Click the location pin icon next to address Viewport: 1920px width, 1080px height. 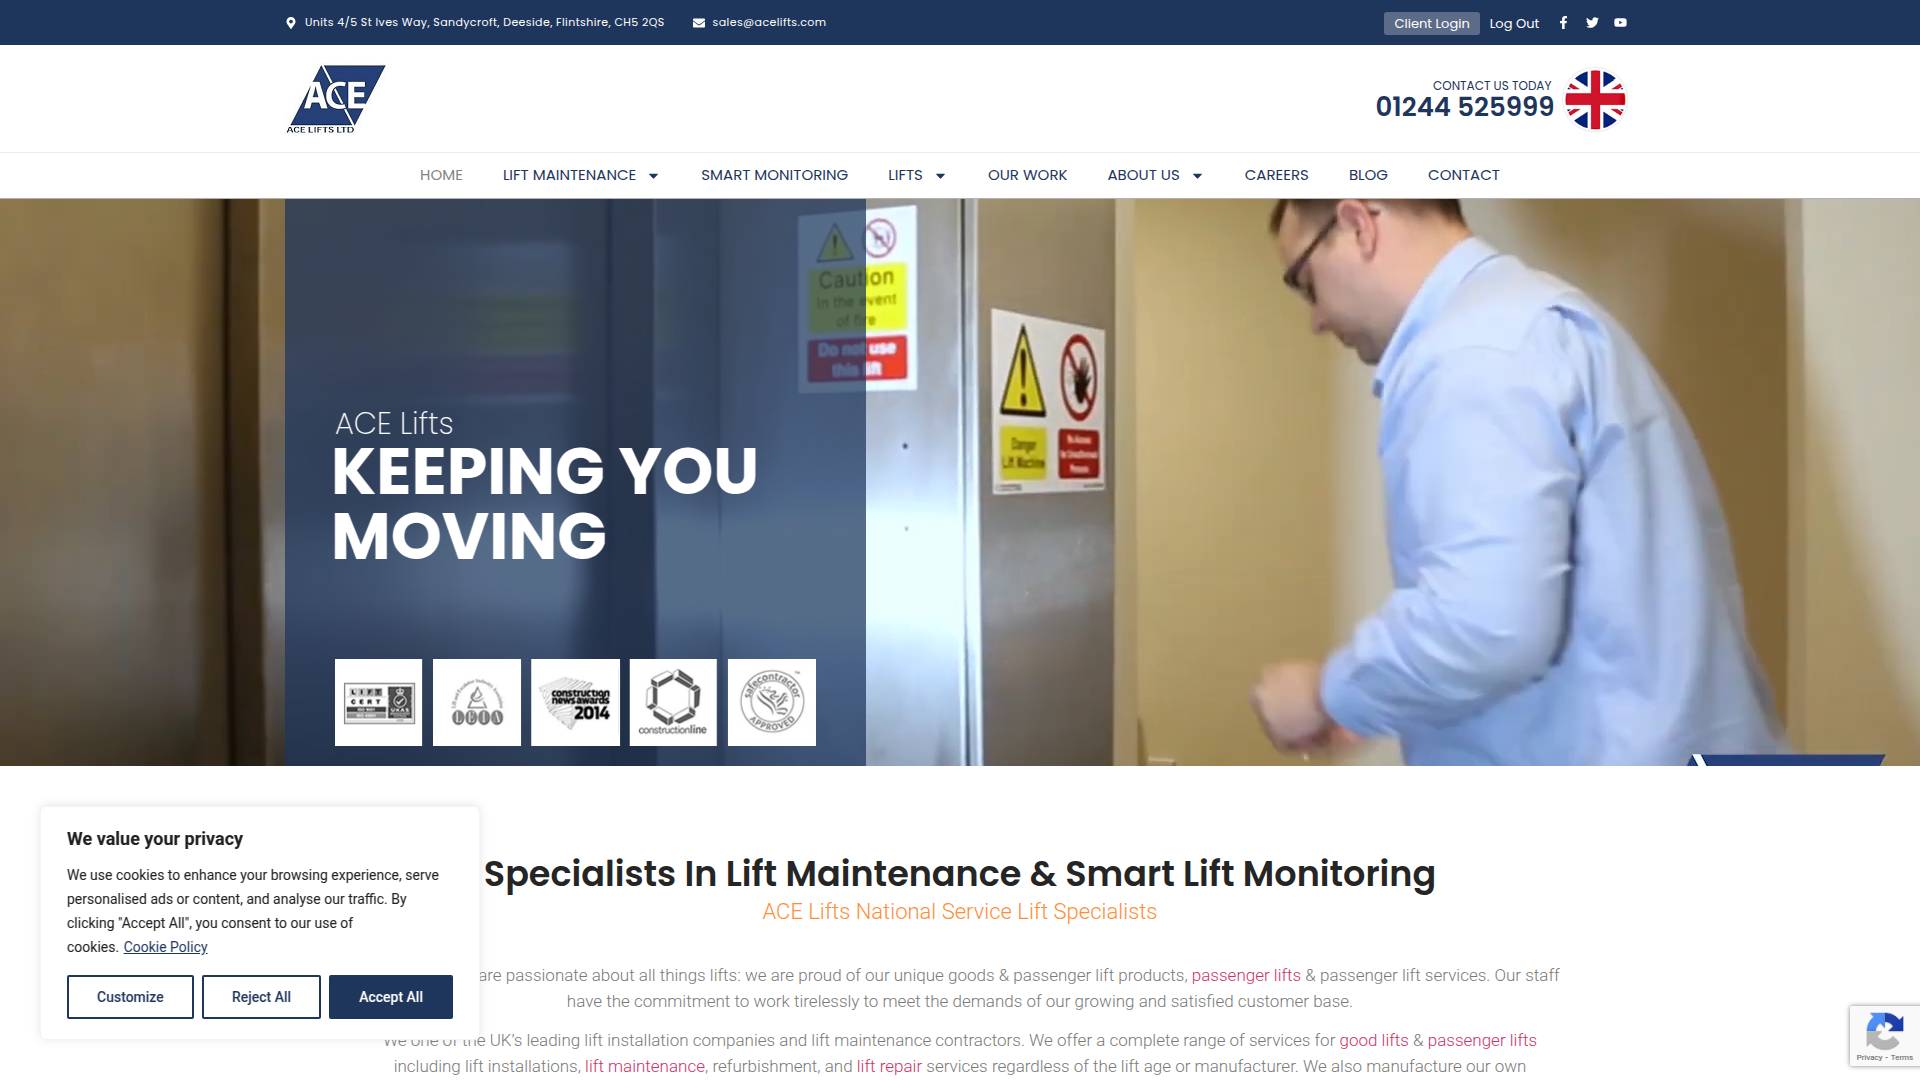click(291, 21)
